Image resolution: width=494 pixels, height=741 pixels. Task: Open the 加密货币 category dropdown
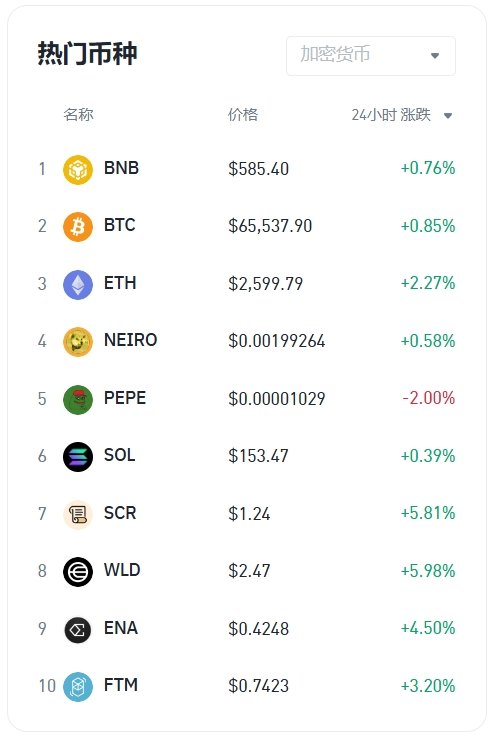click(x=371, y=56)
